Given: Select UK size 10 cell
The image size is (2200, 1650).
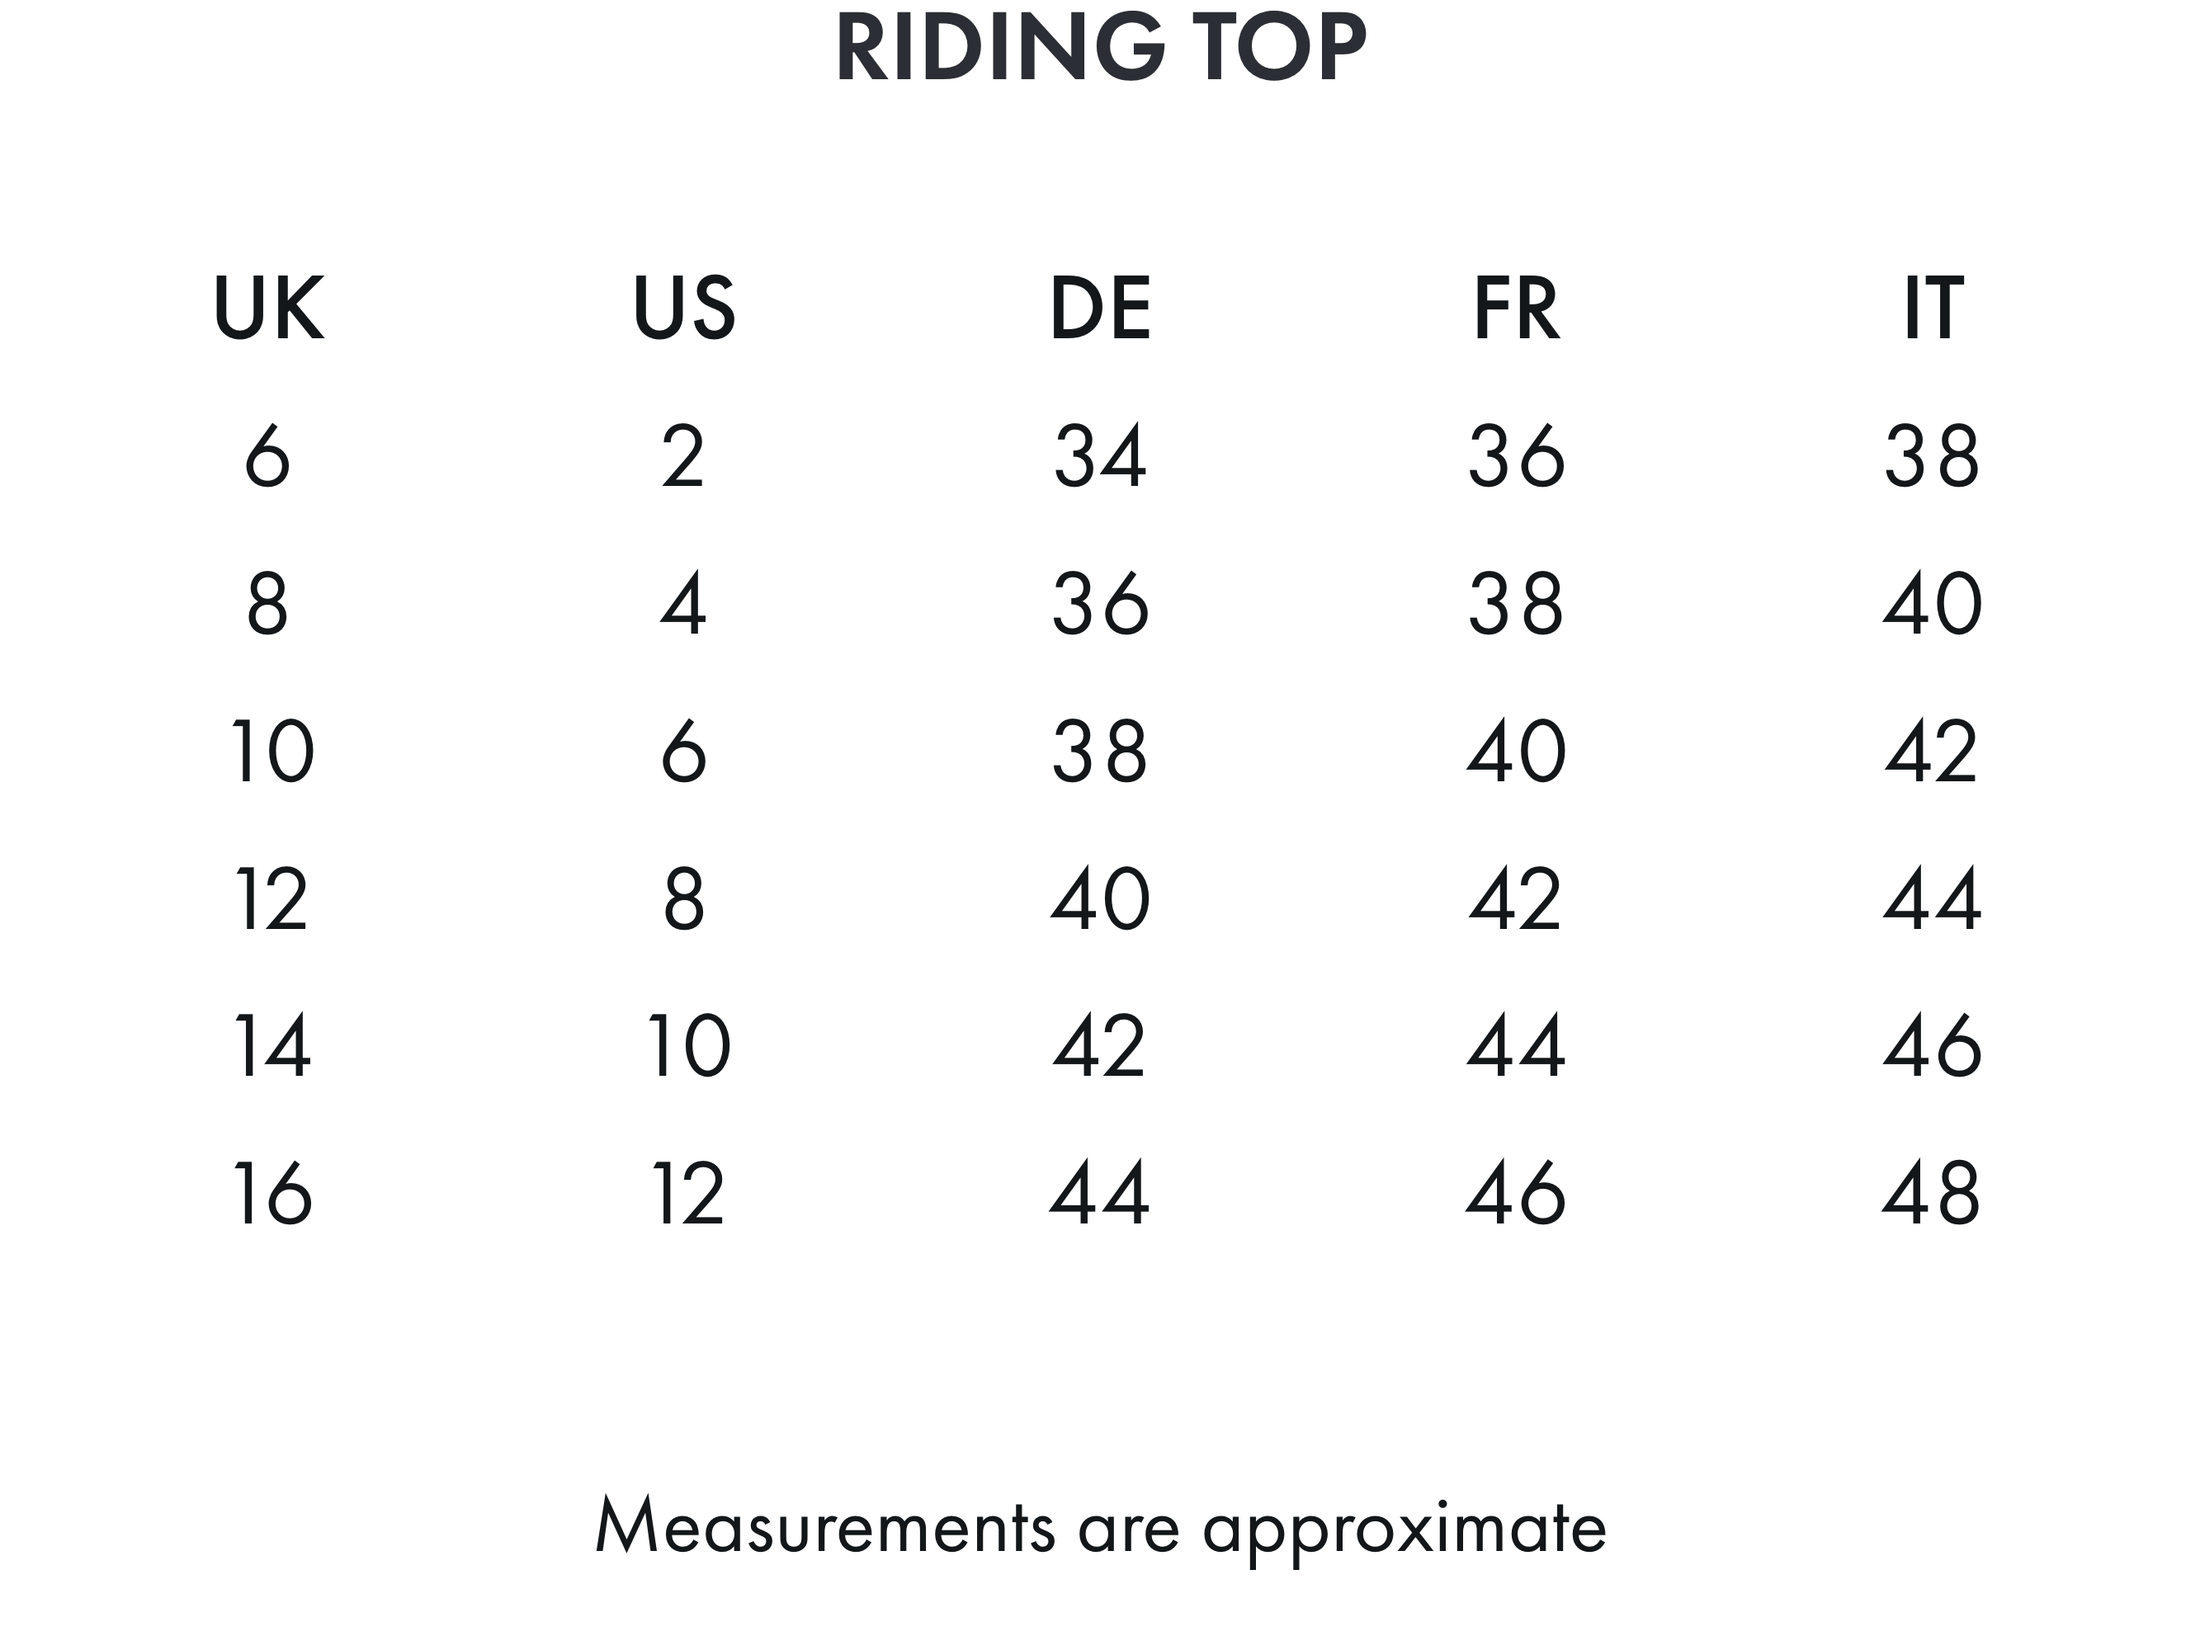Looking at the screenshot, I should pyautogui.click(x=272, y=751).
